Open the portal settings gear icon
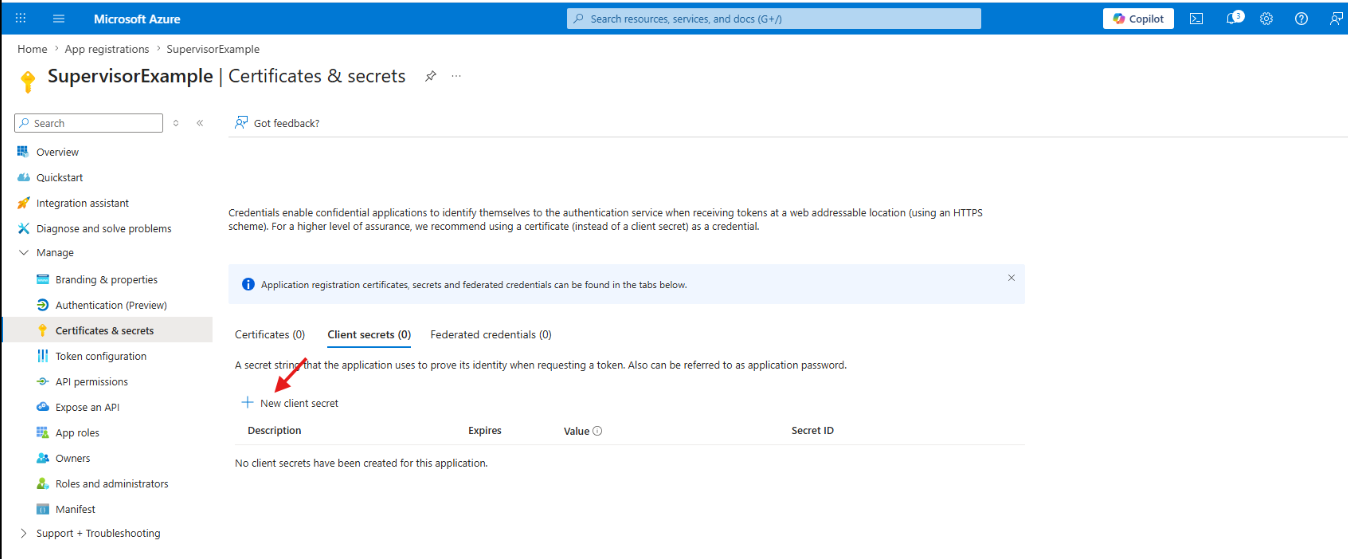1348x559 pixels. [x=1266, y=18]
